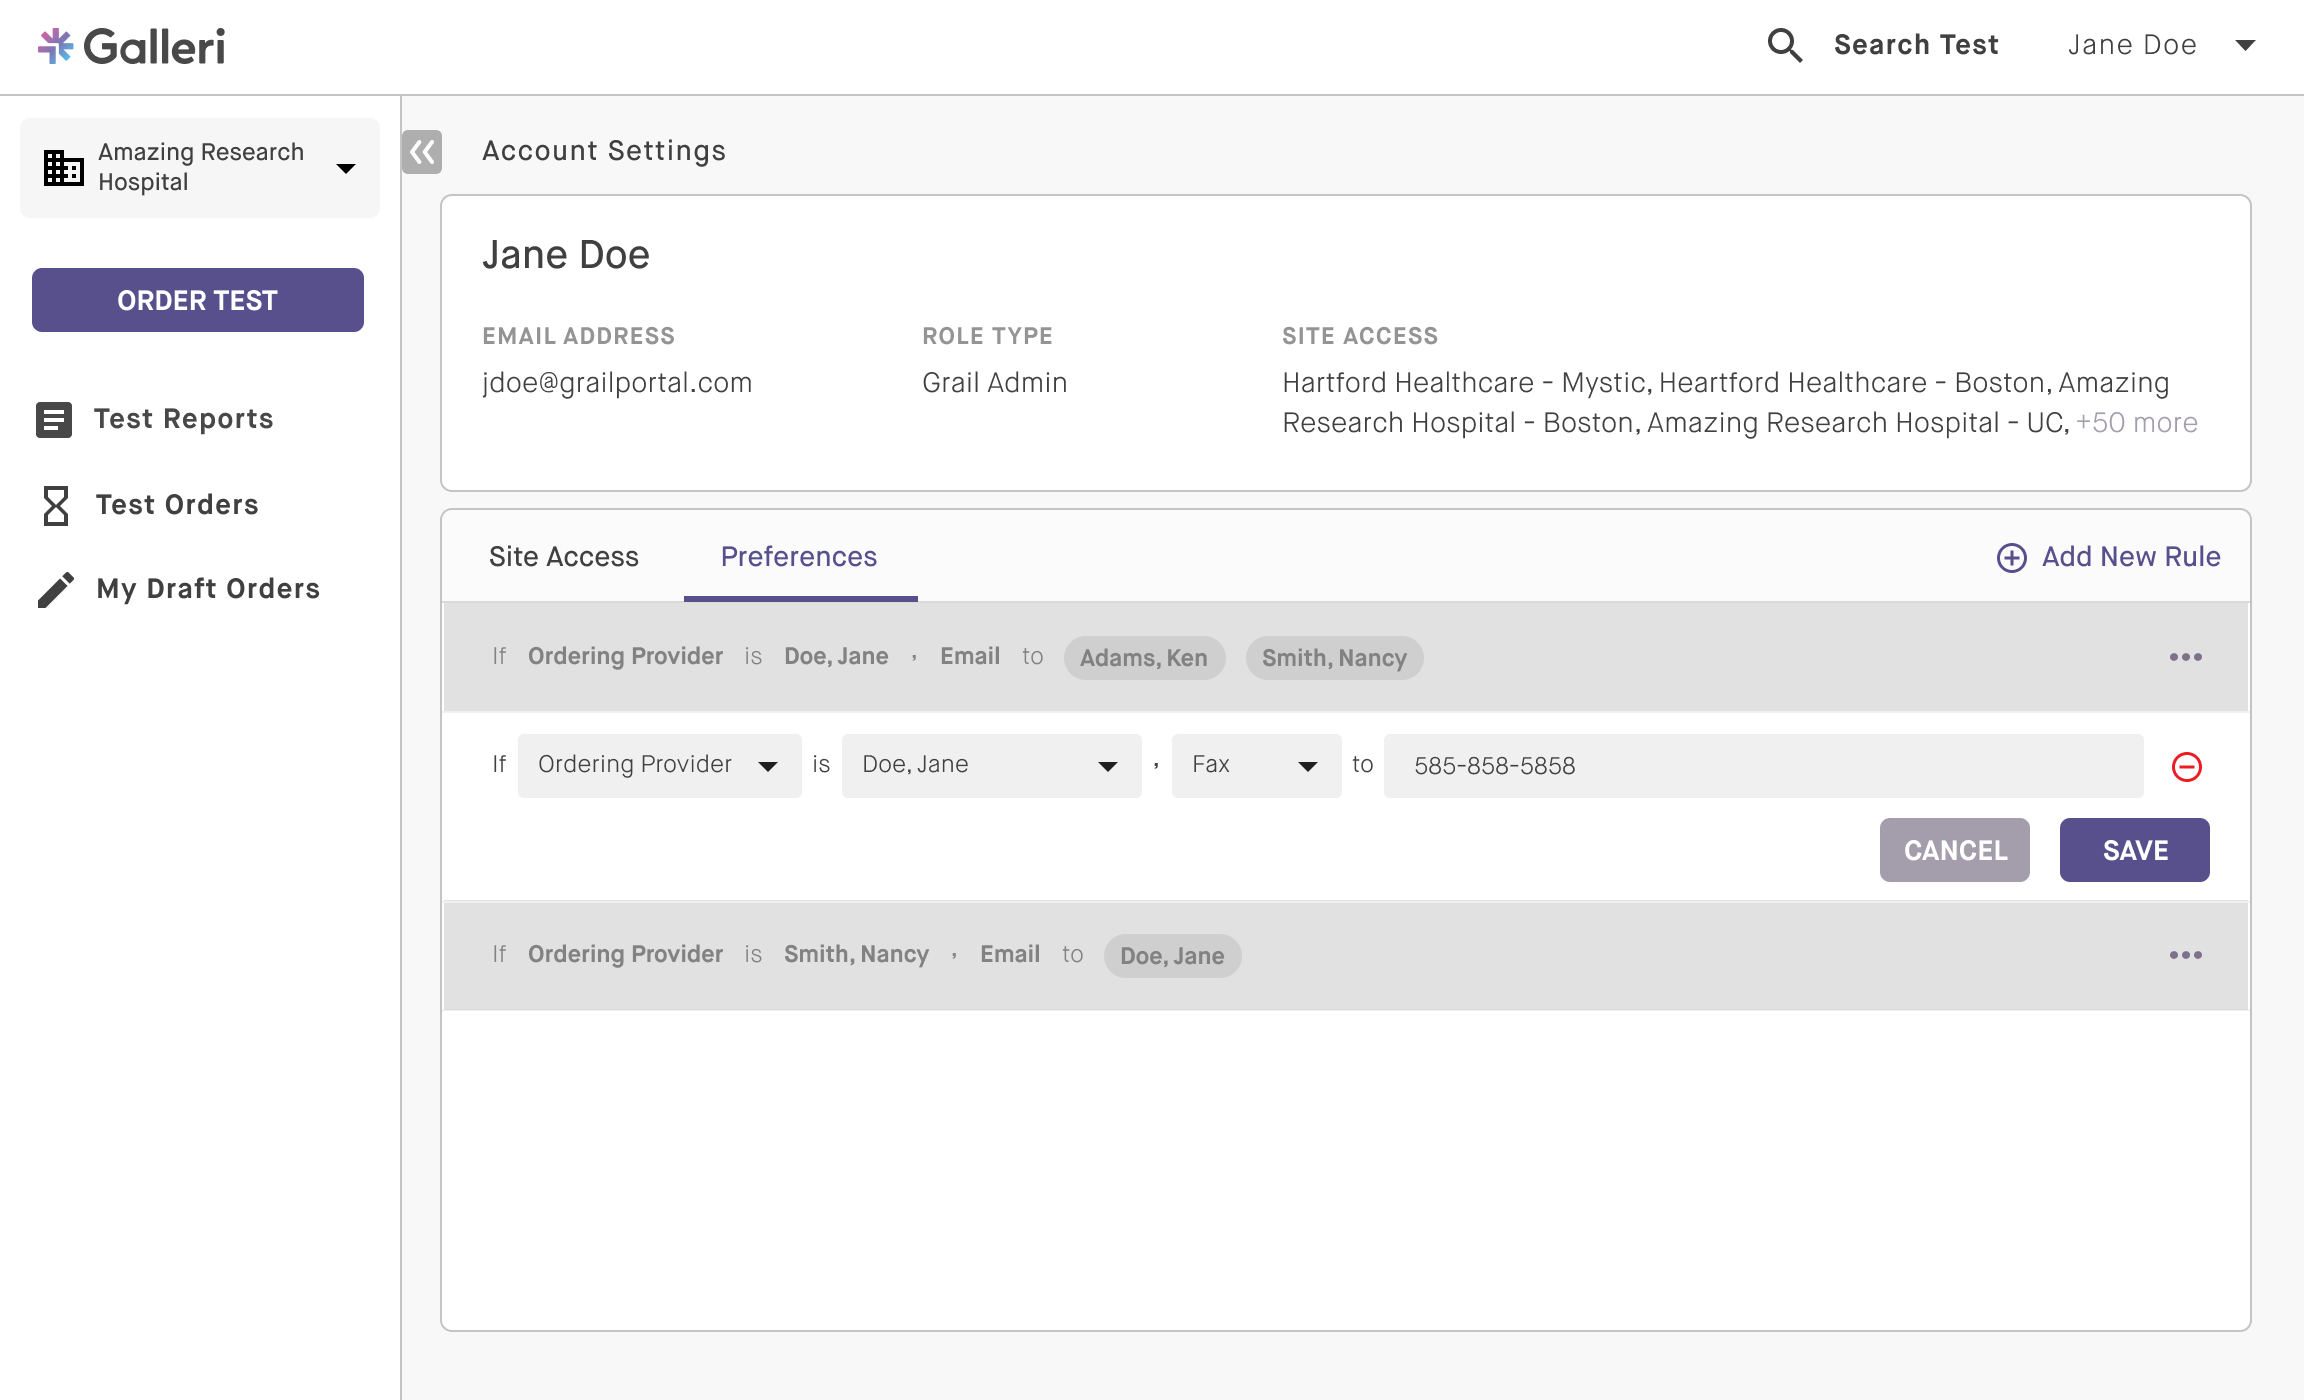Save the fax rule
The image size is (2304, 1400).
[x=2134, y=850]
